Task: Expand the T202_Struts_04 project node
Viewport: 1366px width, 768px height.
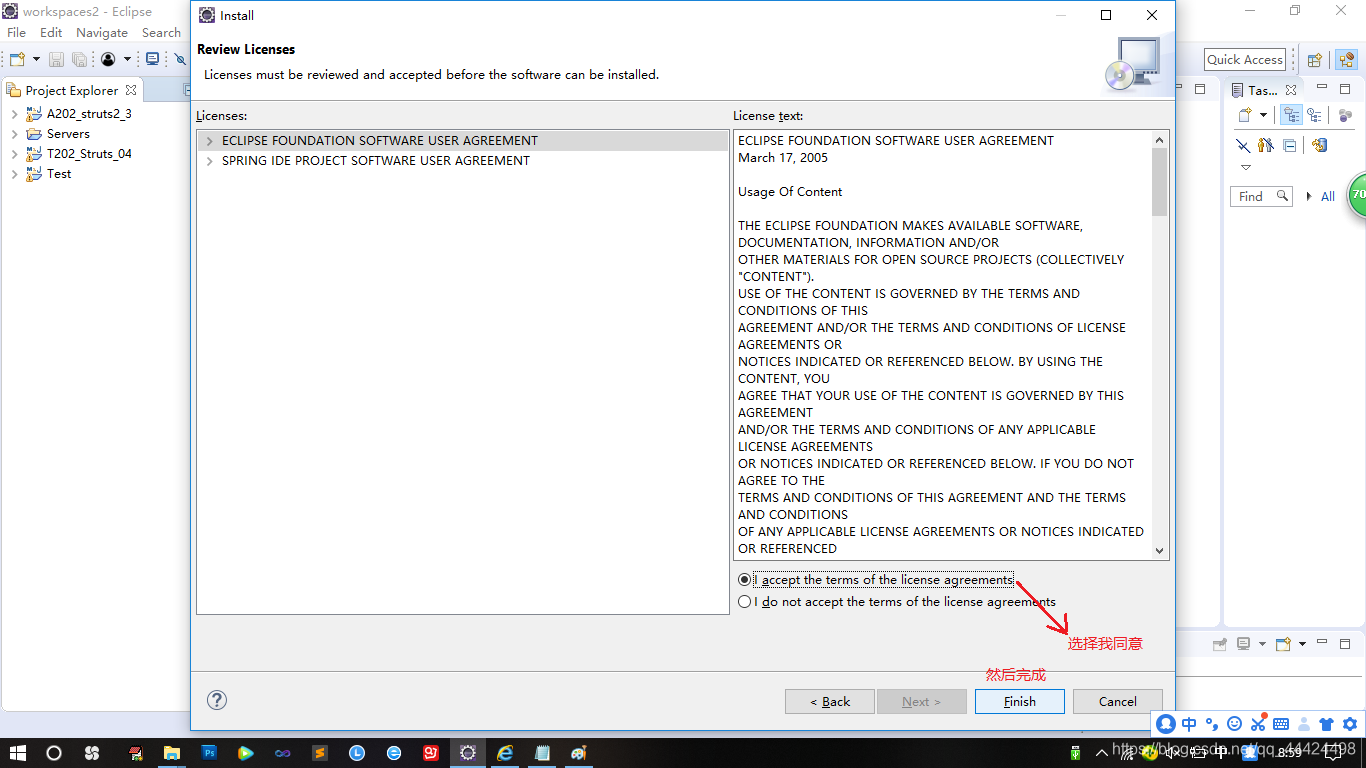Action: click(14, 154)
